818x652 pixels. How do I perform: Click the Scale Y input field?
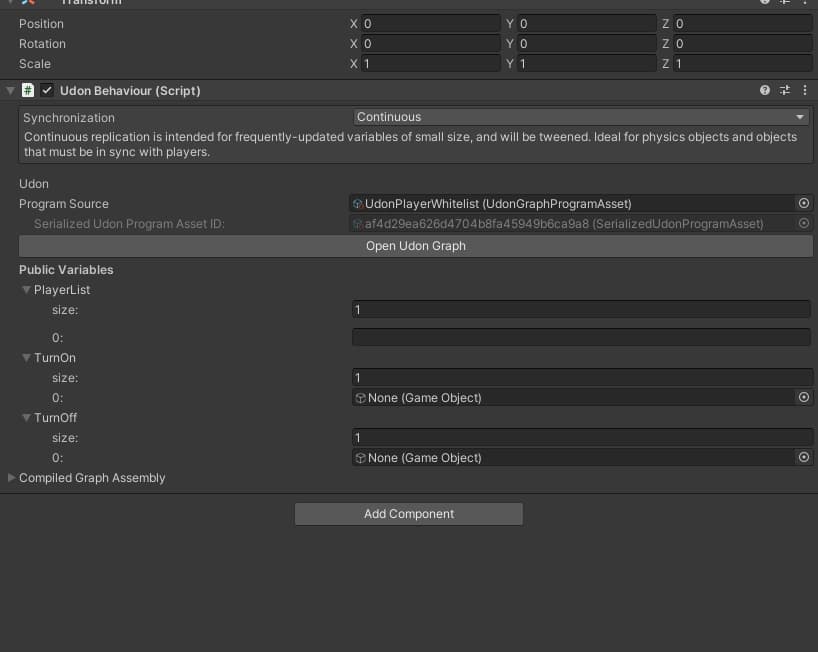[587, 64]
